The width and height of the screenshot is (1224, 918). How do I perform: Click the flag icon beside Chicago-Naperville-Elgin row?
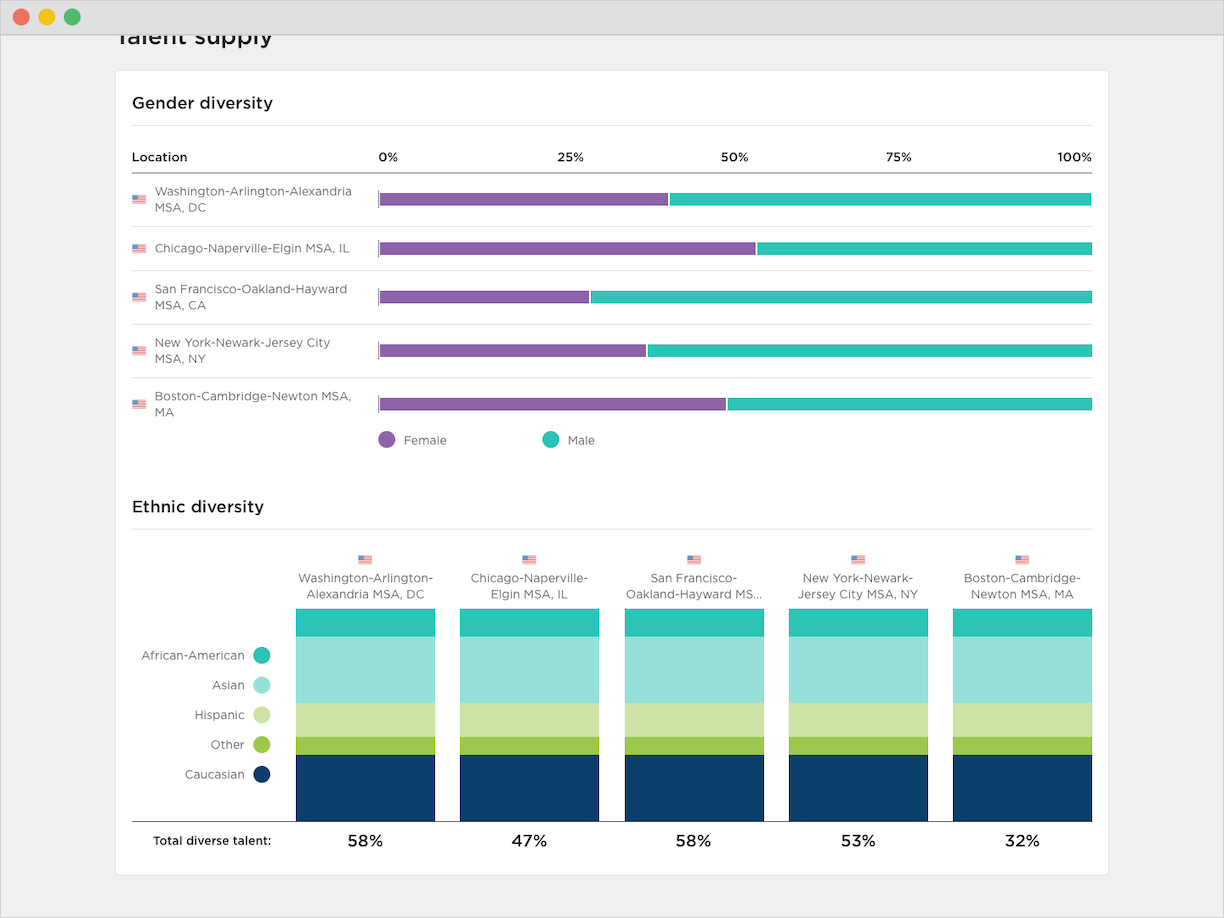point(139,248)
